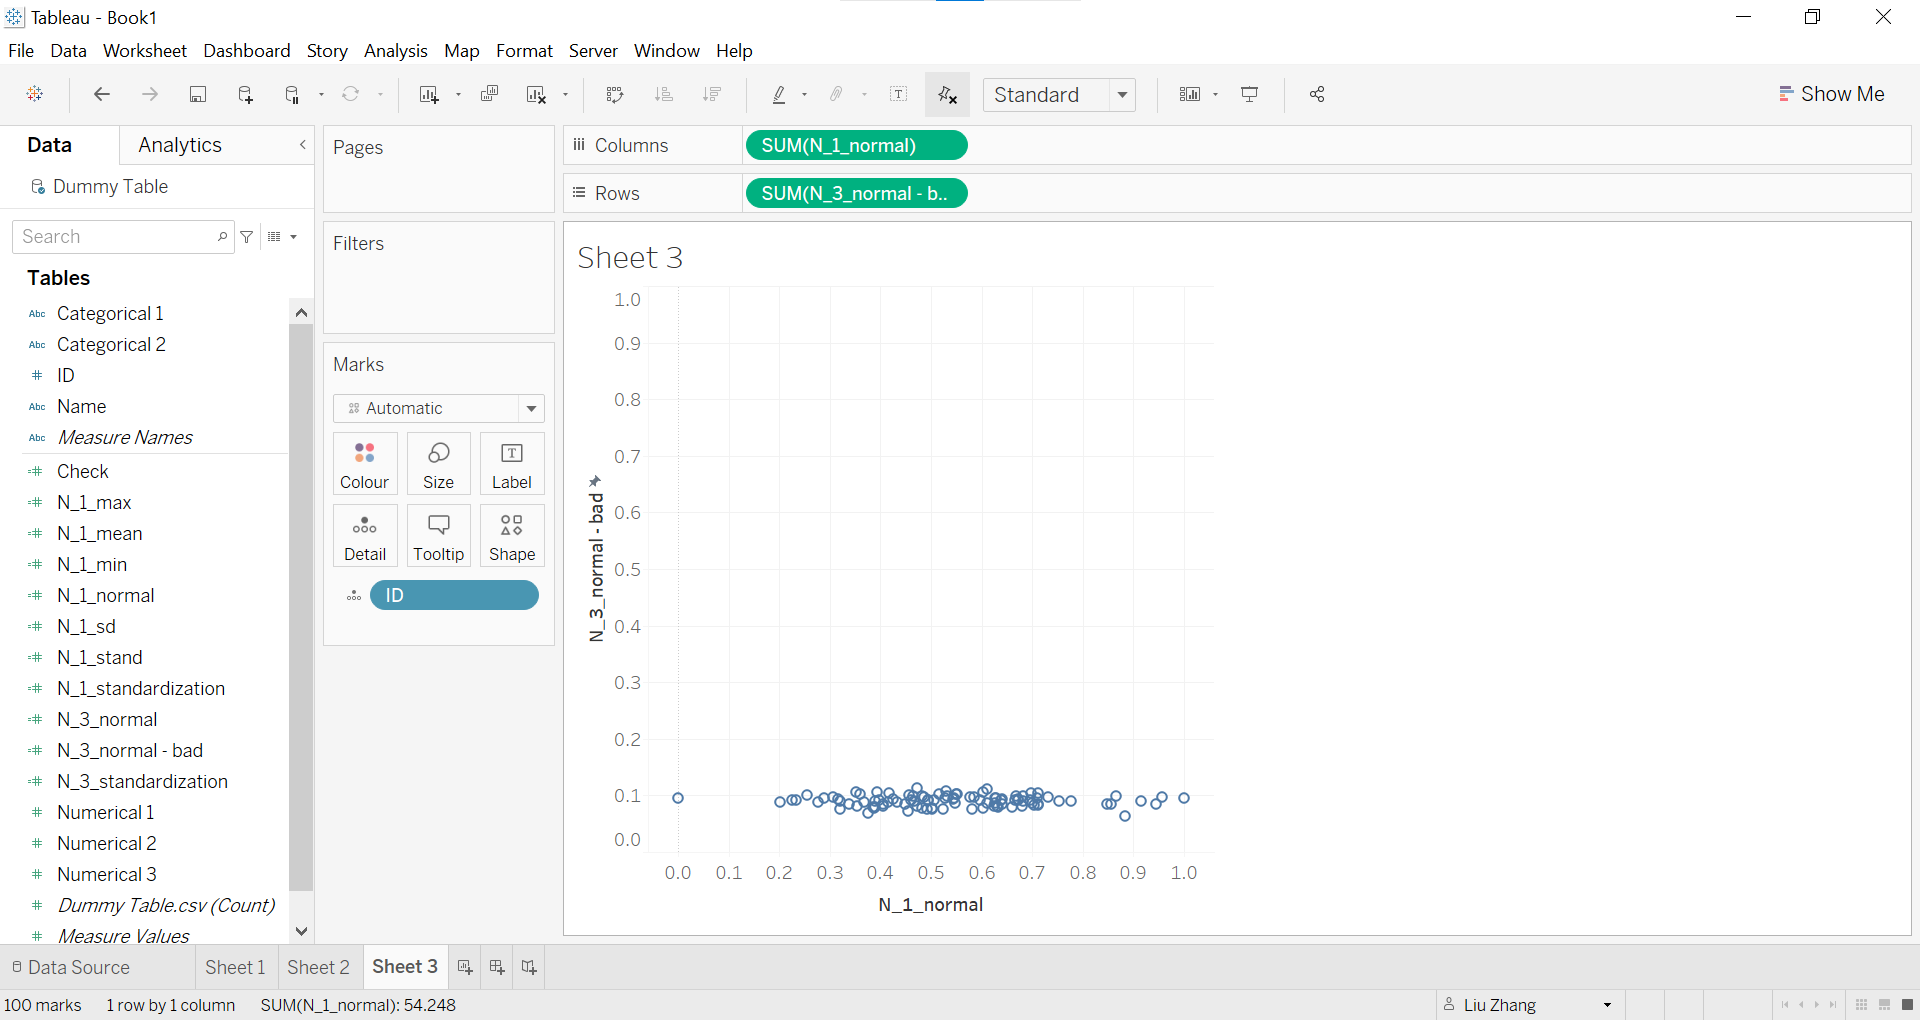Viewport: 1920px width, 1020px height.
Task: Duplicate the current sheet
Action: pyautogui.click(x=489, y=94)
